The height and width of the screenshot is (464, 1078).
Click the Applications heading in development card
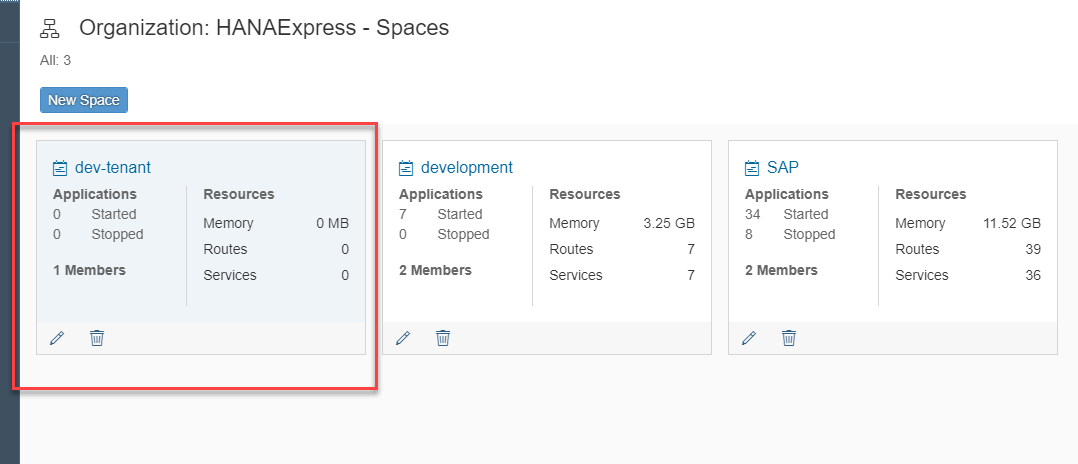441,195
